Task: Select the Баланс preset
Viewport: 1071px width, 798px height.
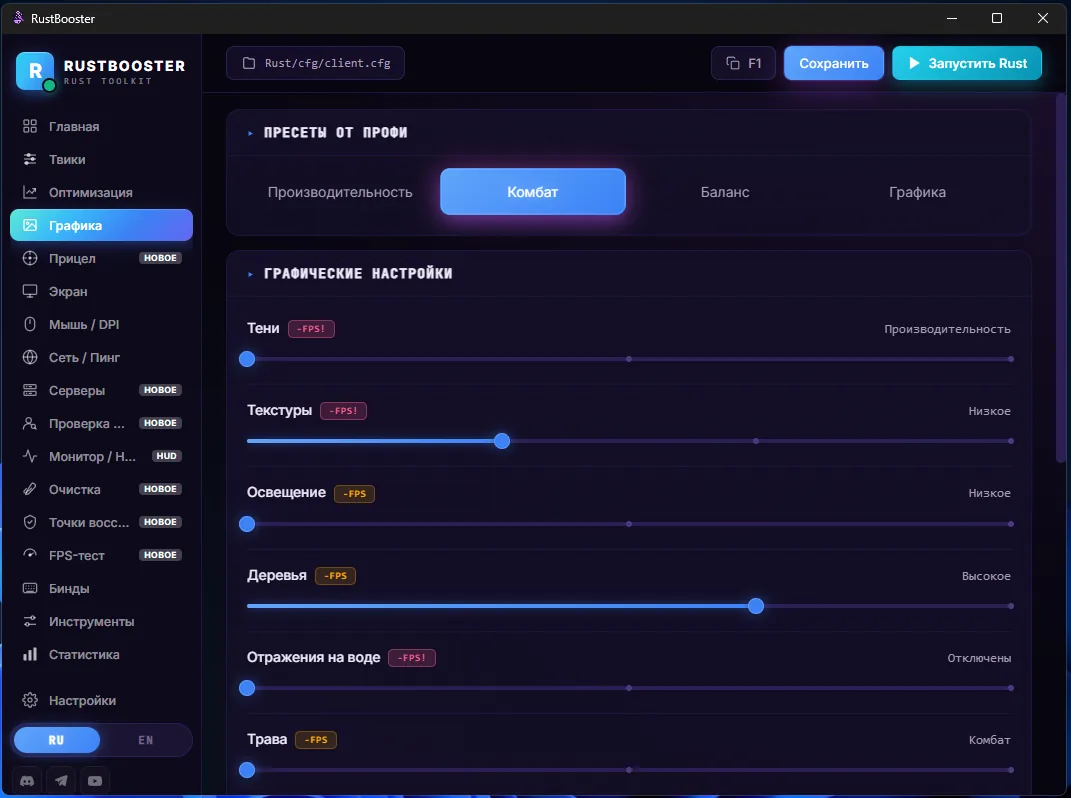Action: (x=725, y=192)
